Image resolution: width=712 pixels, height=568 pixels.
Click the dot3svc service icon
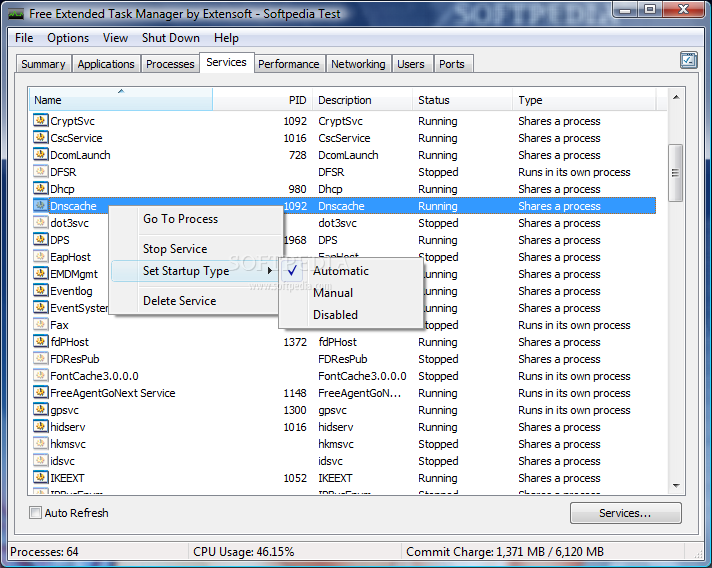click(40, 222)
